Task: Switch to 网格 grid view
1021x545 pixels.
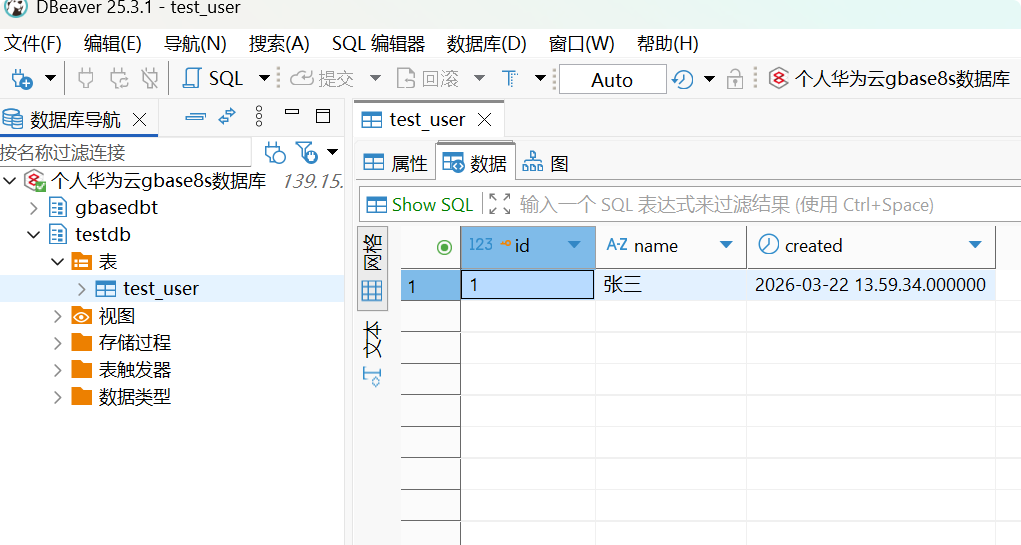Action: point(372,268)
